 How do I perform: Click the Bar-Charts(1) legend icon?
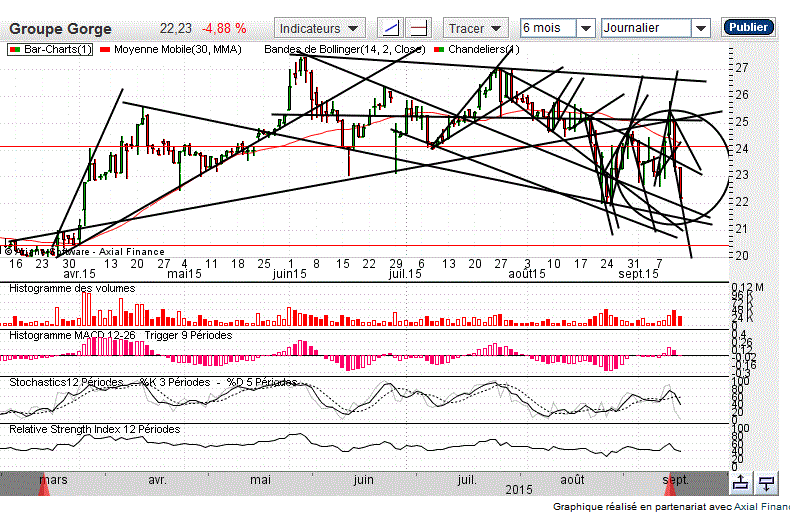(16, 49)
